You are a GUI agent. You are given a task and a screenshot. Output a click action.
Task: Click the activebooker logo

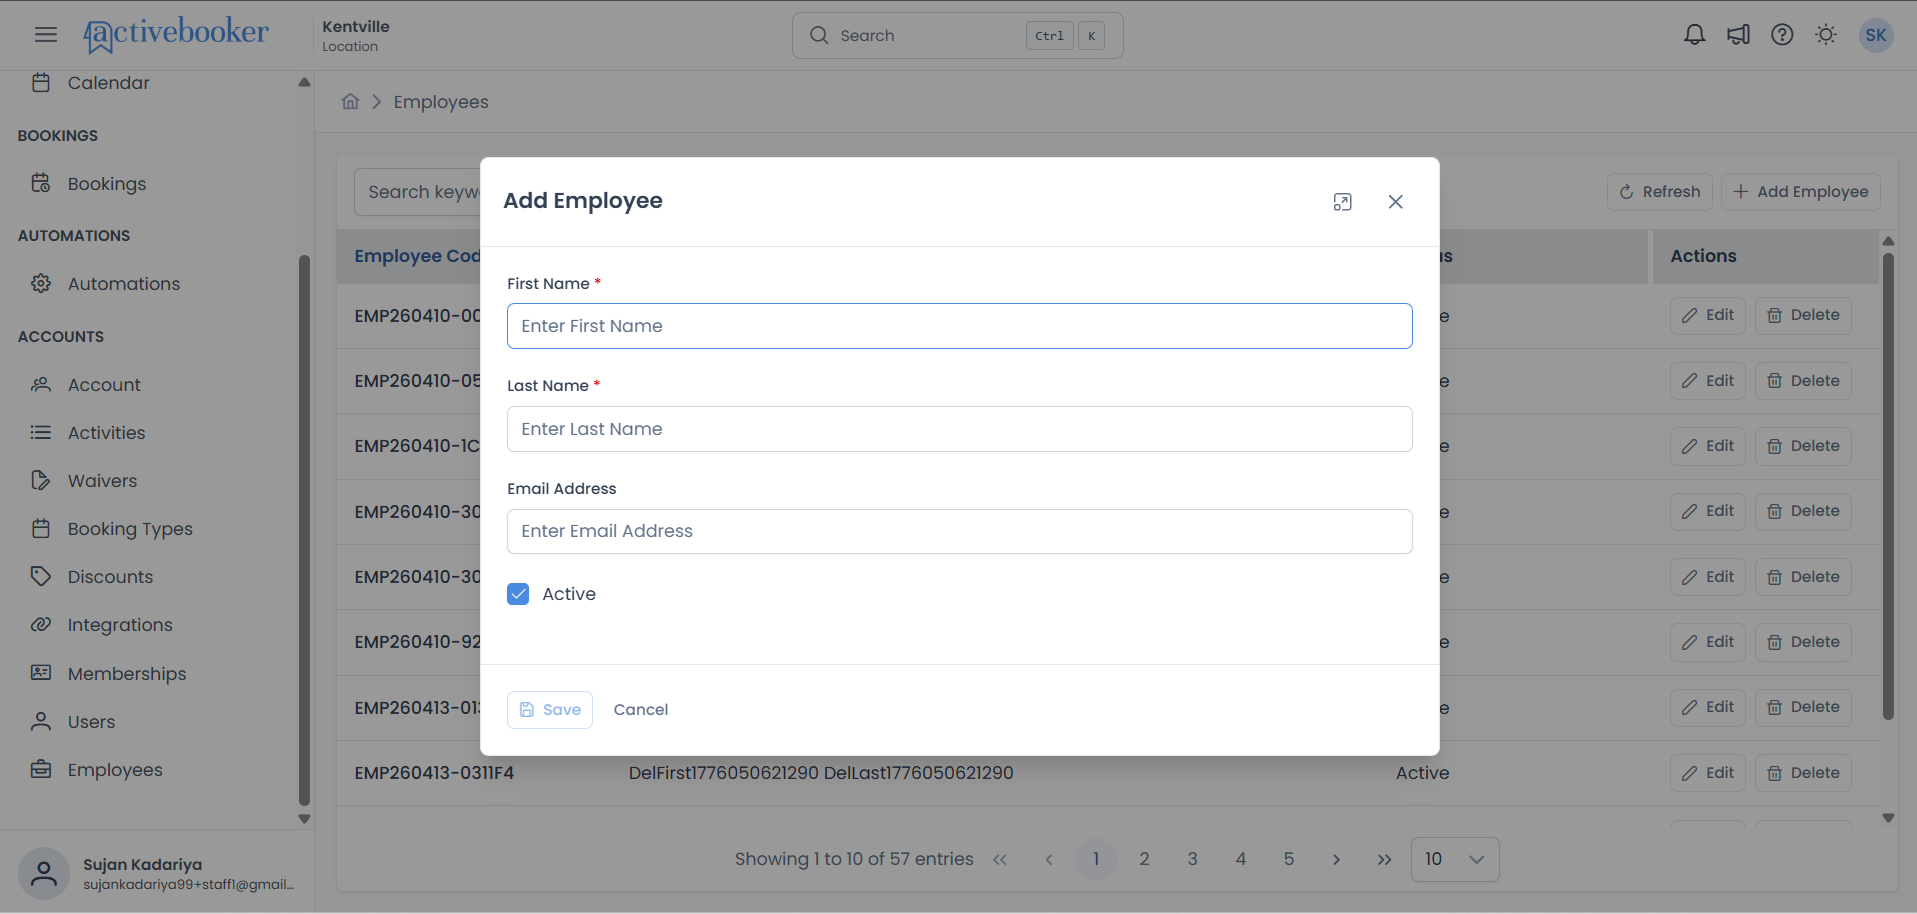click(x=176, y=34)
